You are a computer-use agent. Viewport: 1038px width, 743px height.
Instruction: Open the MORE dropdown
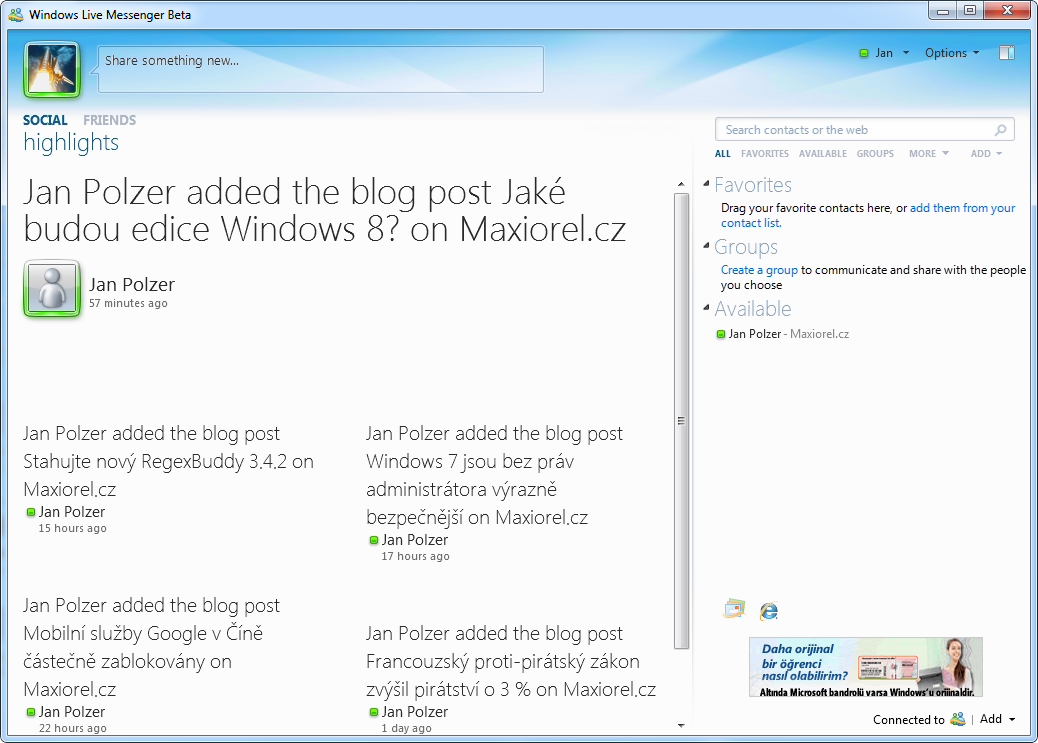(x=929, y=154)
